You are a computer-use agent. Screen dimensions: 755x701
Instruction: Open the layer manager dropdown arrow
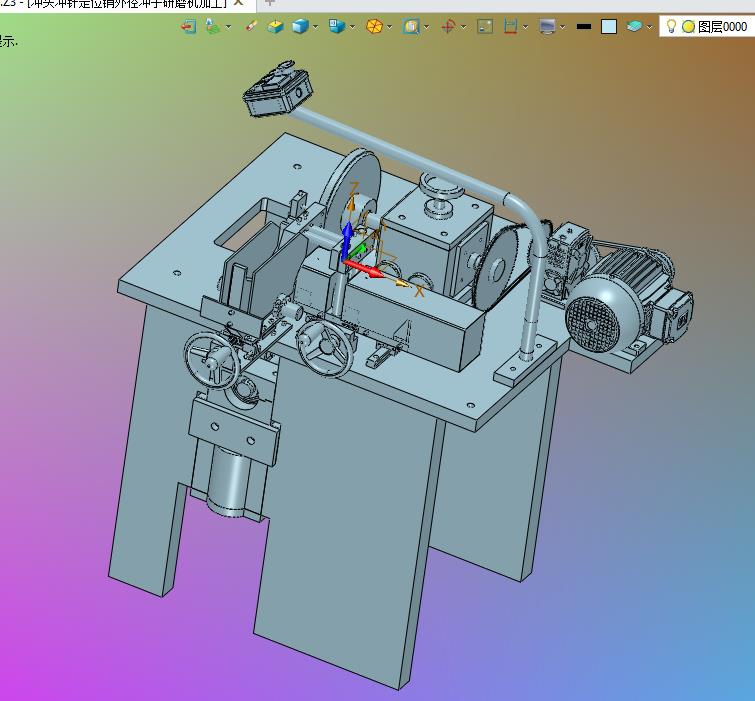[650, 26]
